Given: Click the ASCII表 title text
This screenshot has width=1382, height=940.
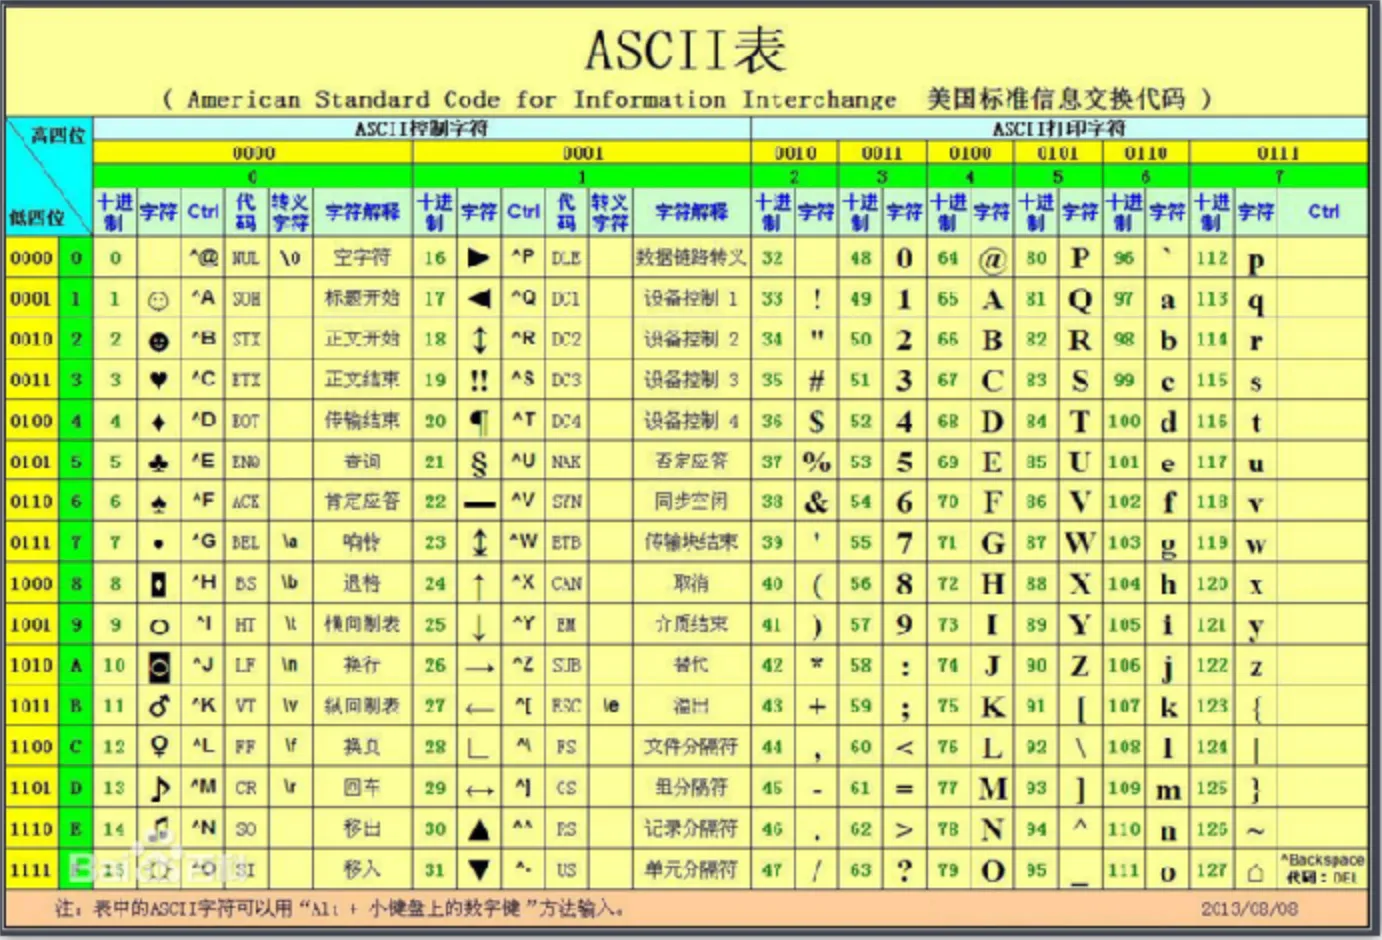Looking at the screenshot, I should pyautogui.click(x=686, y=50).
